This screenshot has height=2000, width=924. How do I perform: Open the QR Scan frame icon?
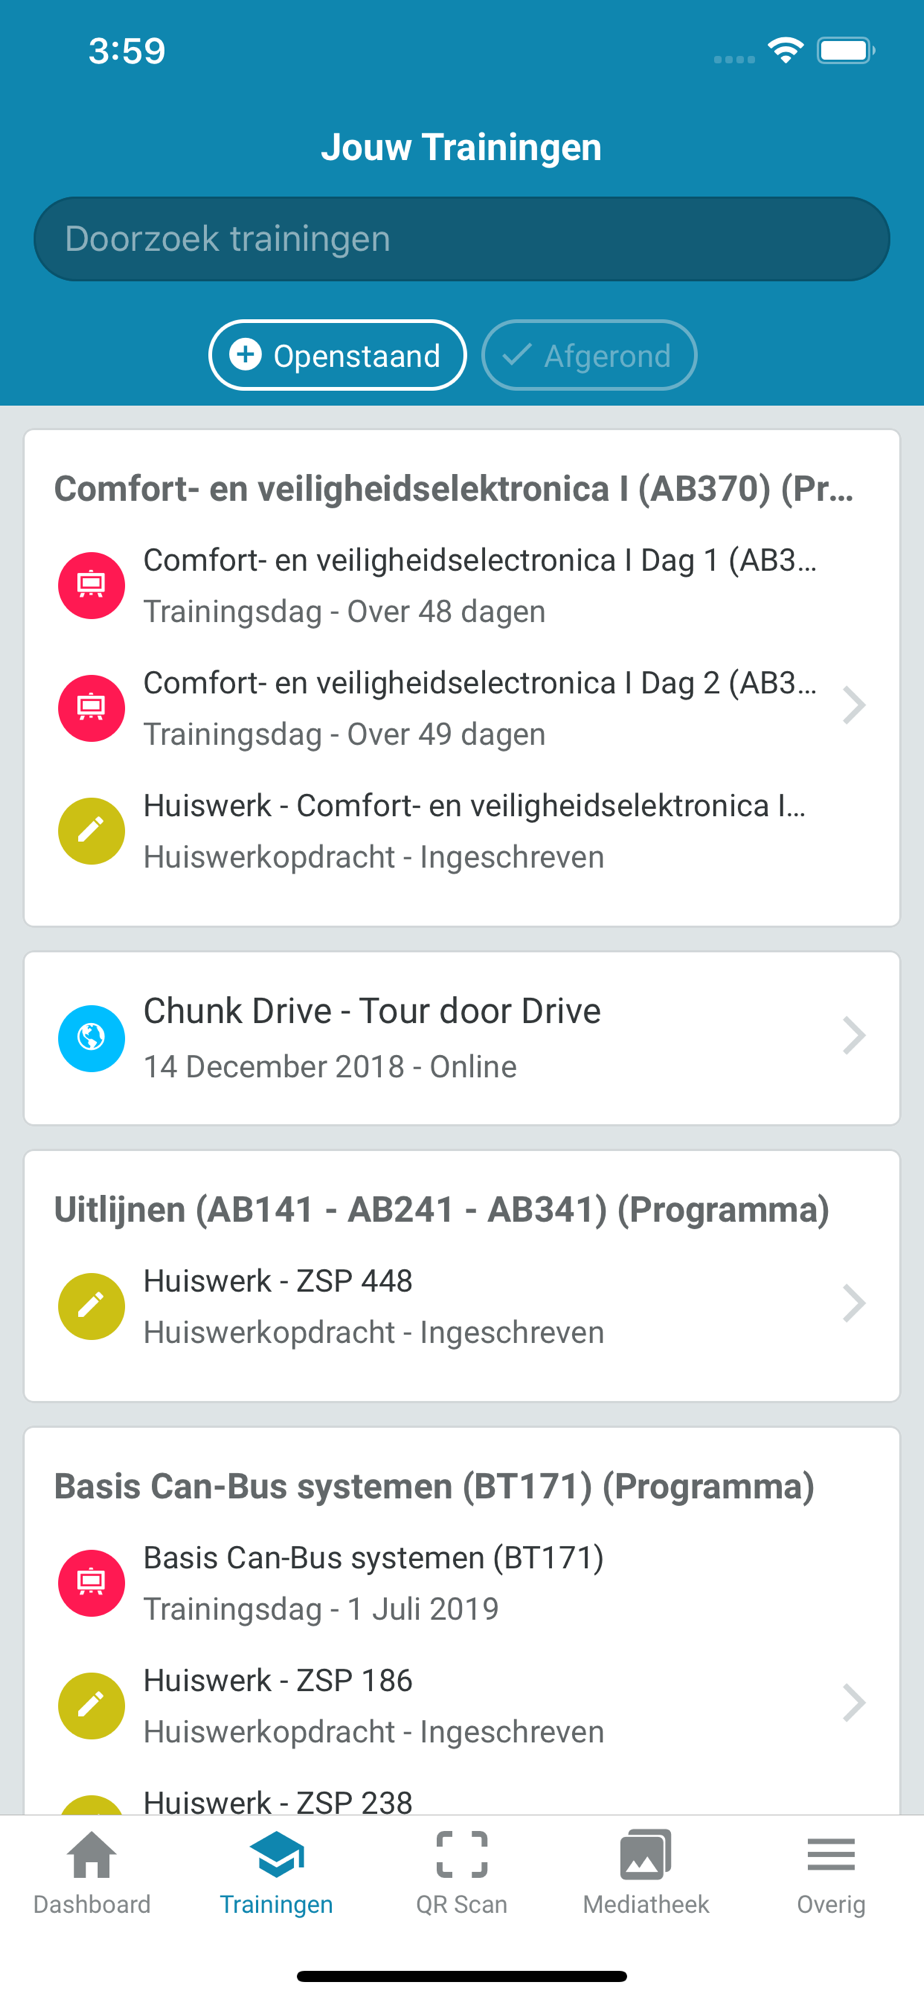coord(462,1855)
